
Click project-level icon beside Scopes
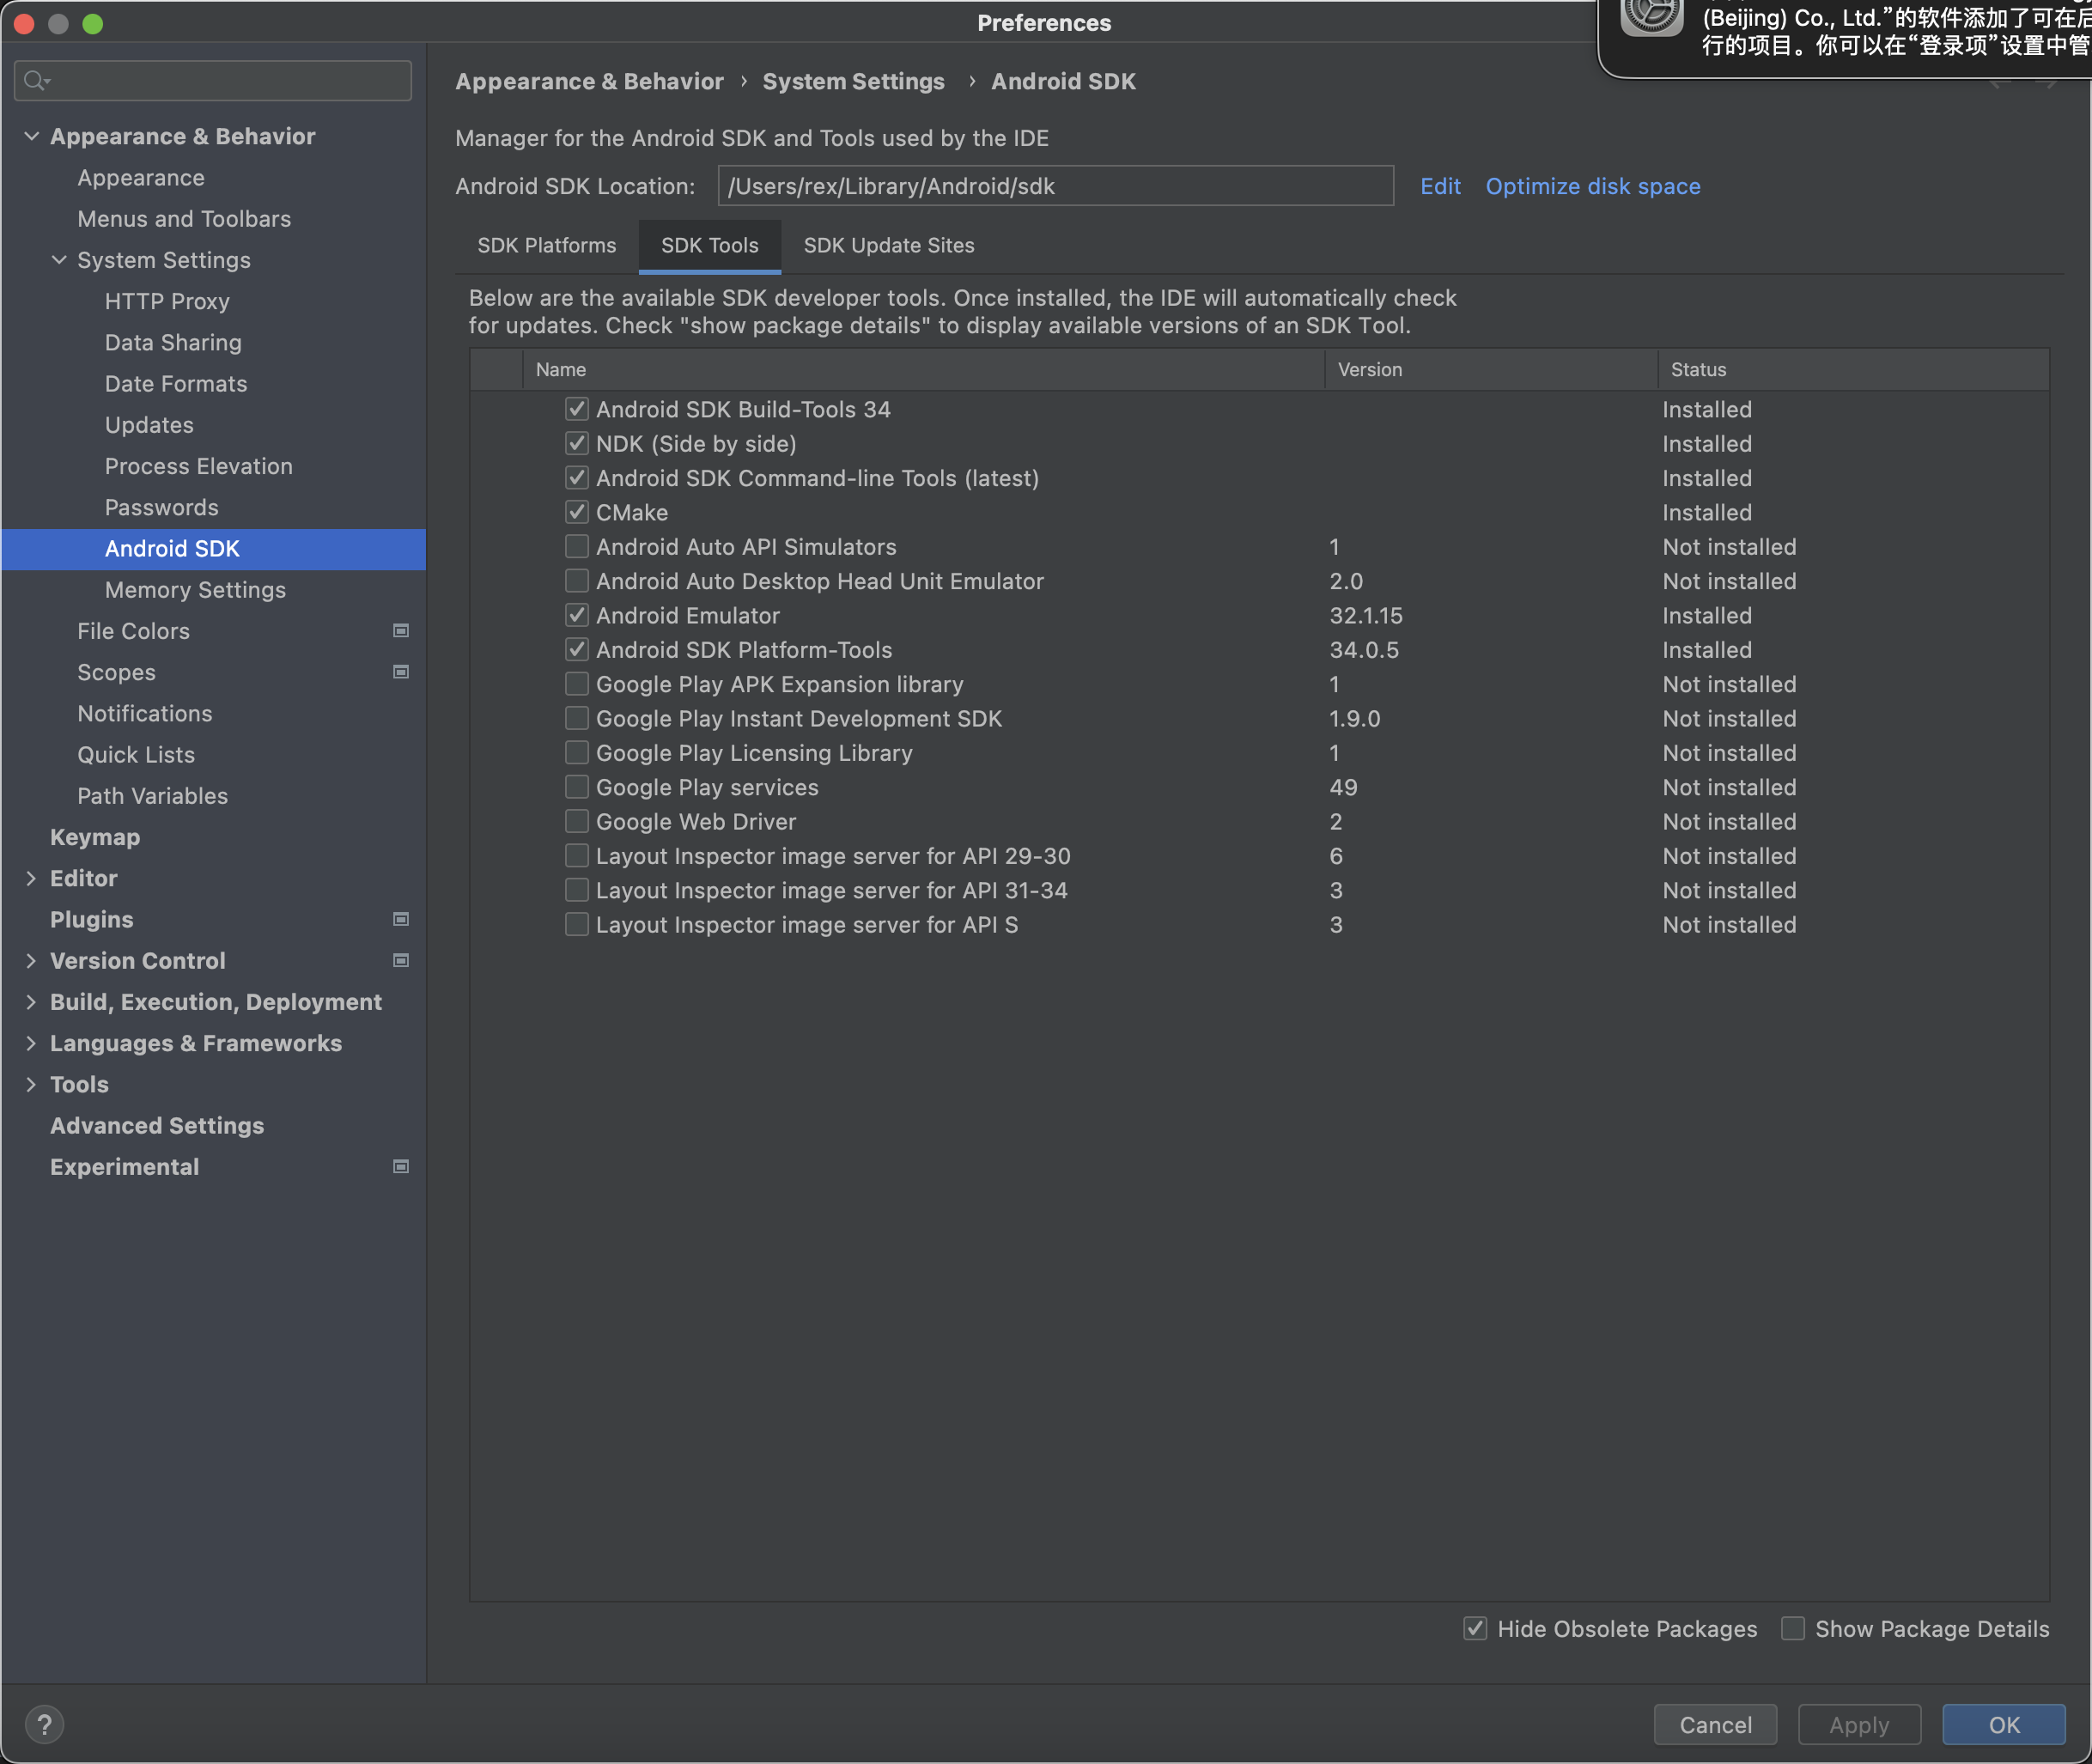click(401, 672)
